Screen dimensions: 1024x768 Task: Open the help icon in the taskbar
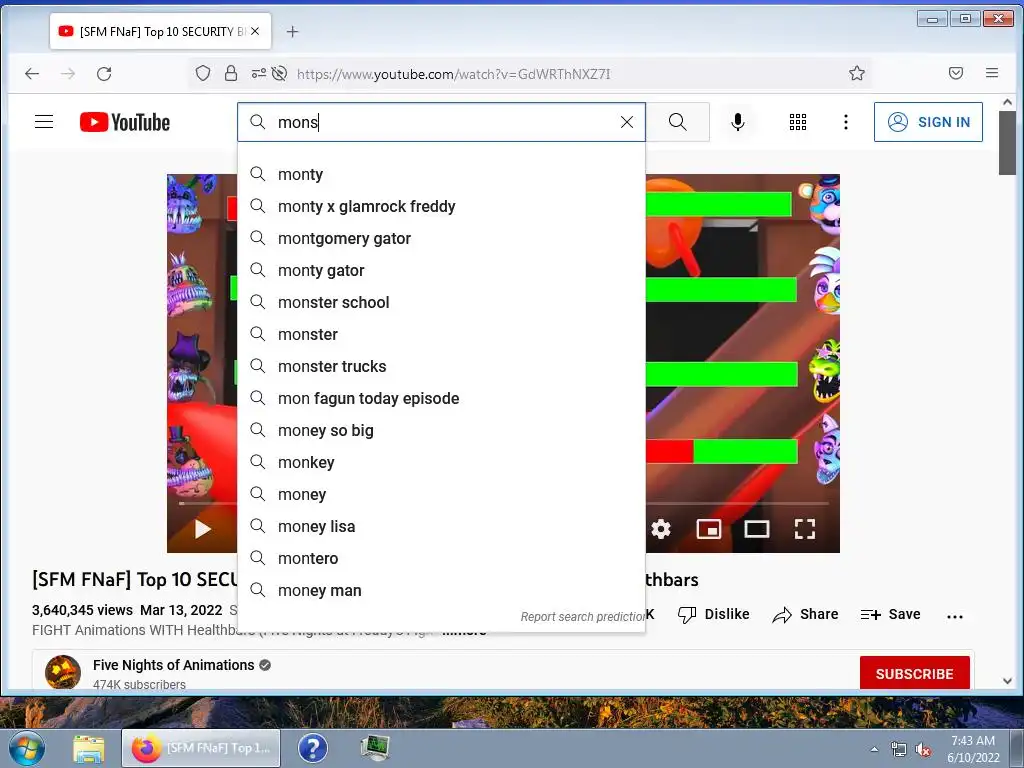tap(313, 748)
